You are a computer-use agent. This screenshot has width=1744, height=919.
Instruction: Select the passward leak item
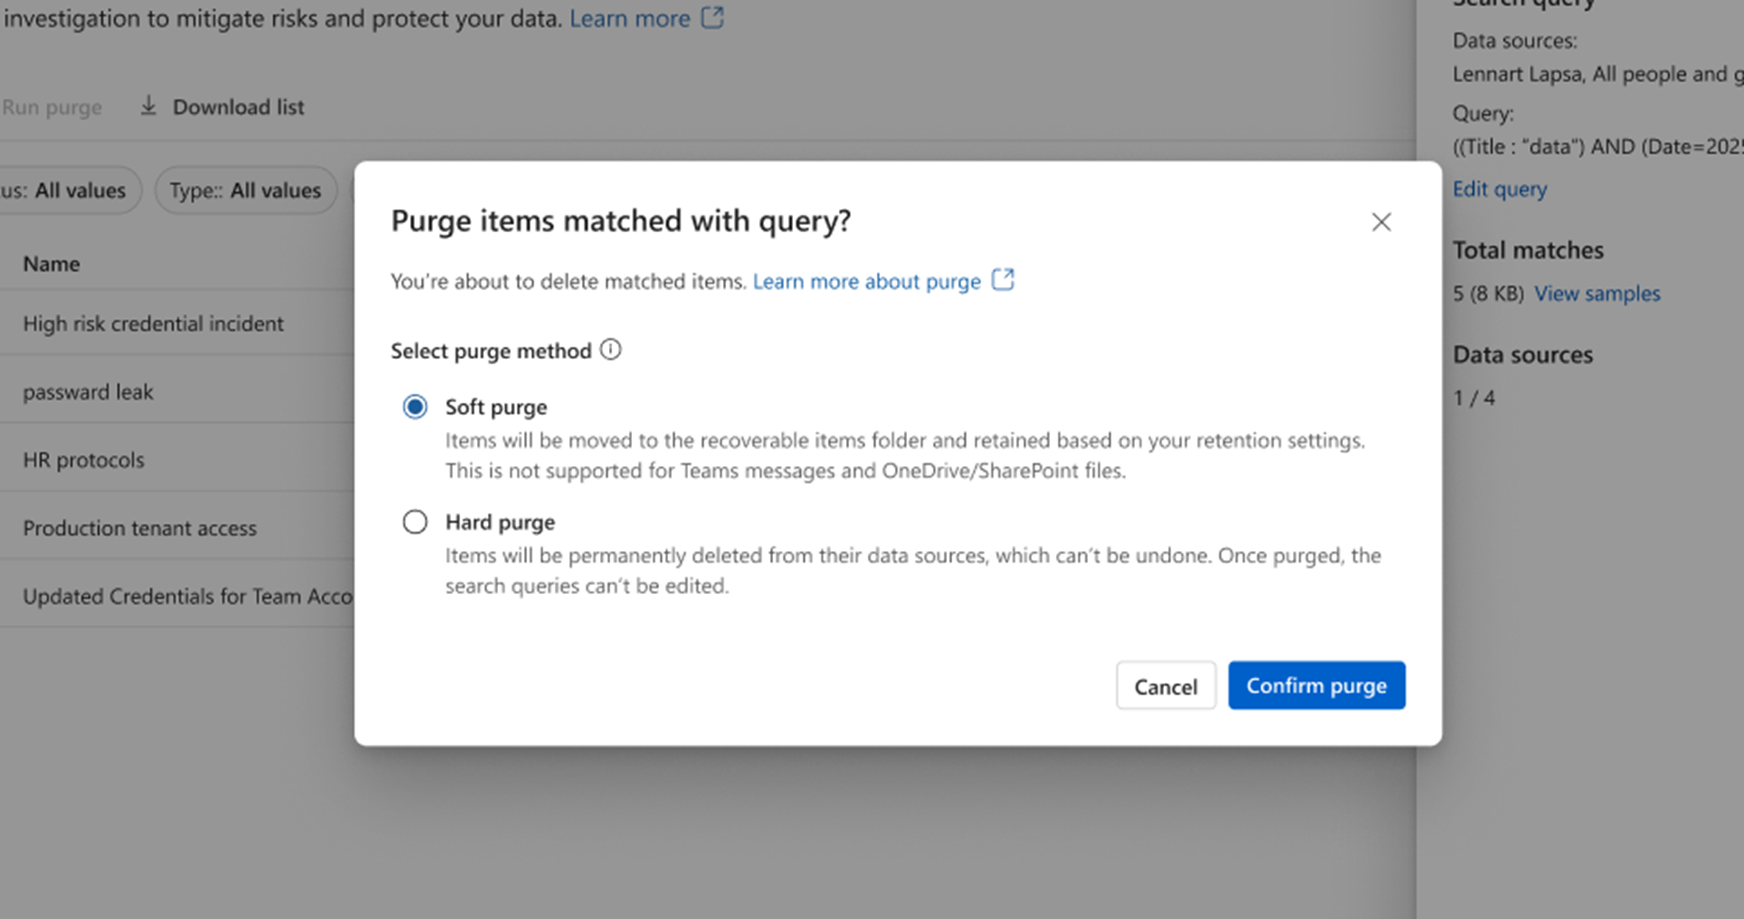(88, 392)
